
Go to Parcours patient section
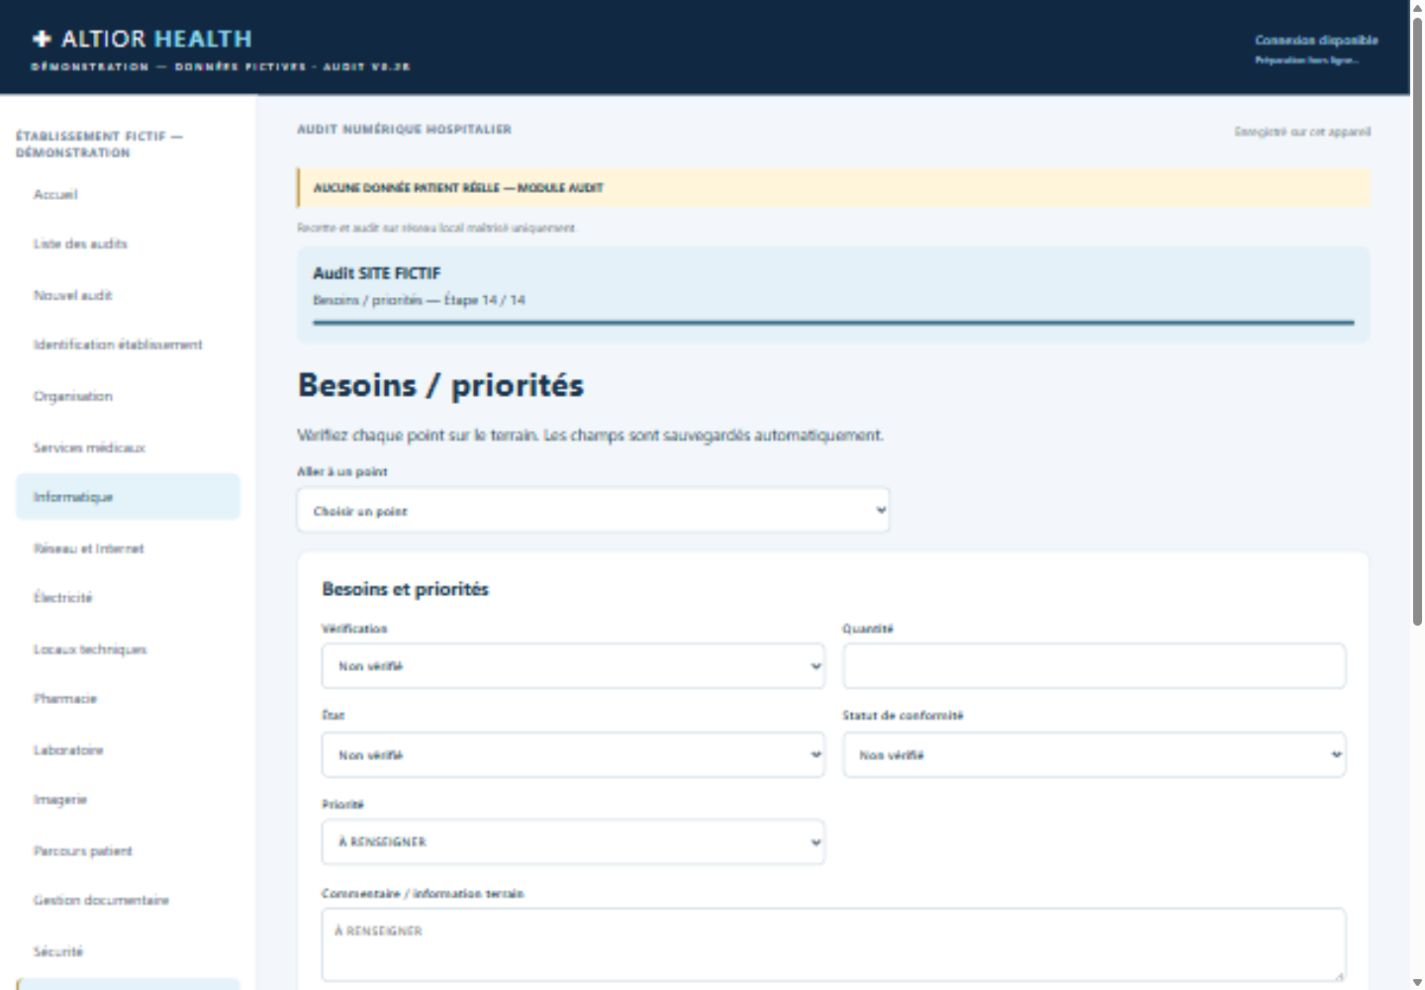[x=128, y=851]
